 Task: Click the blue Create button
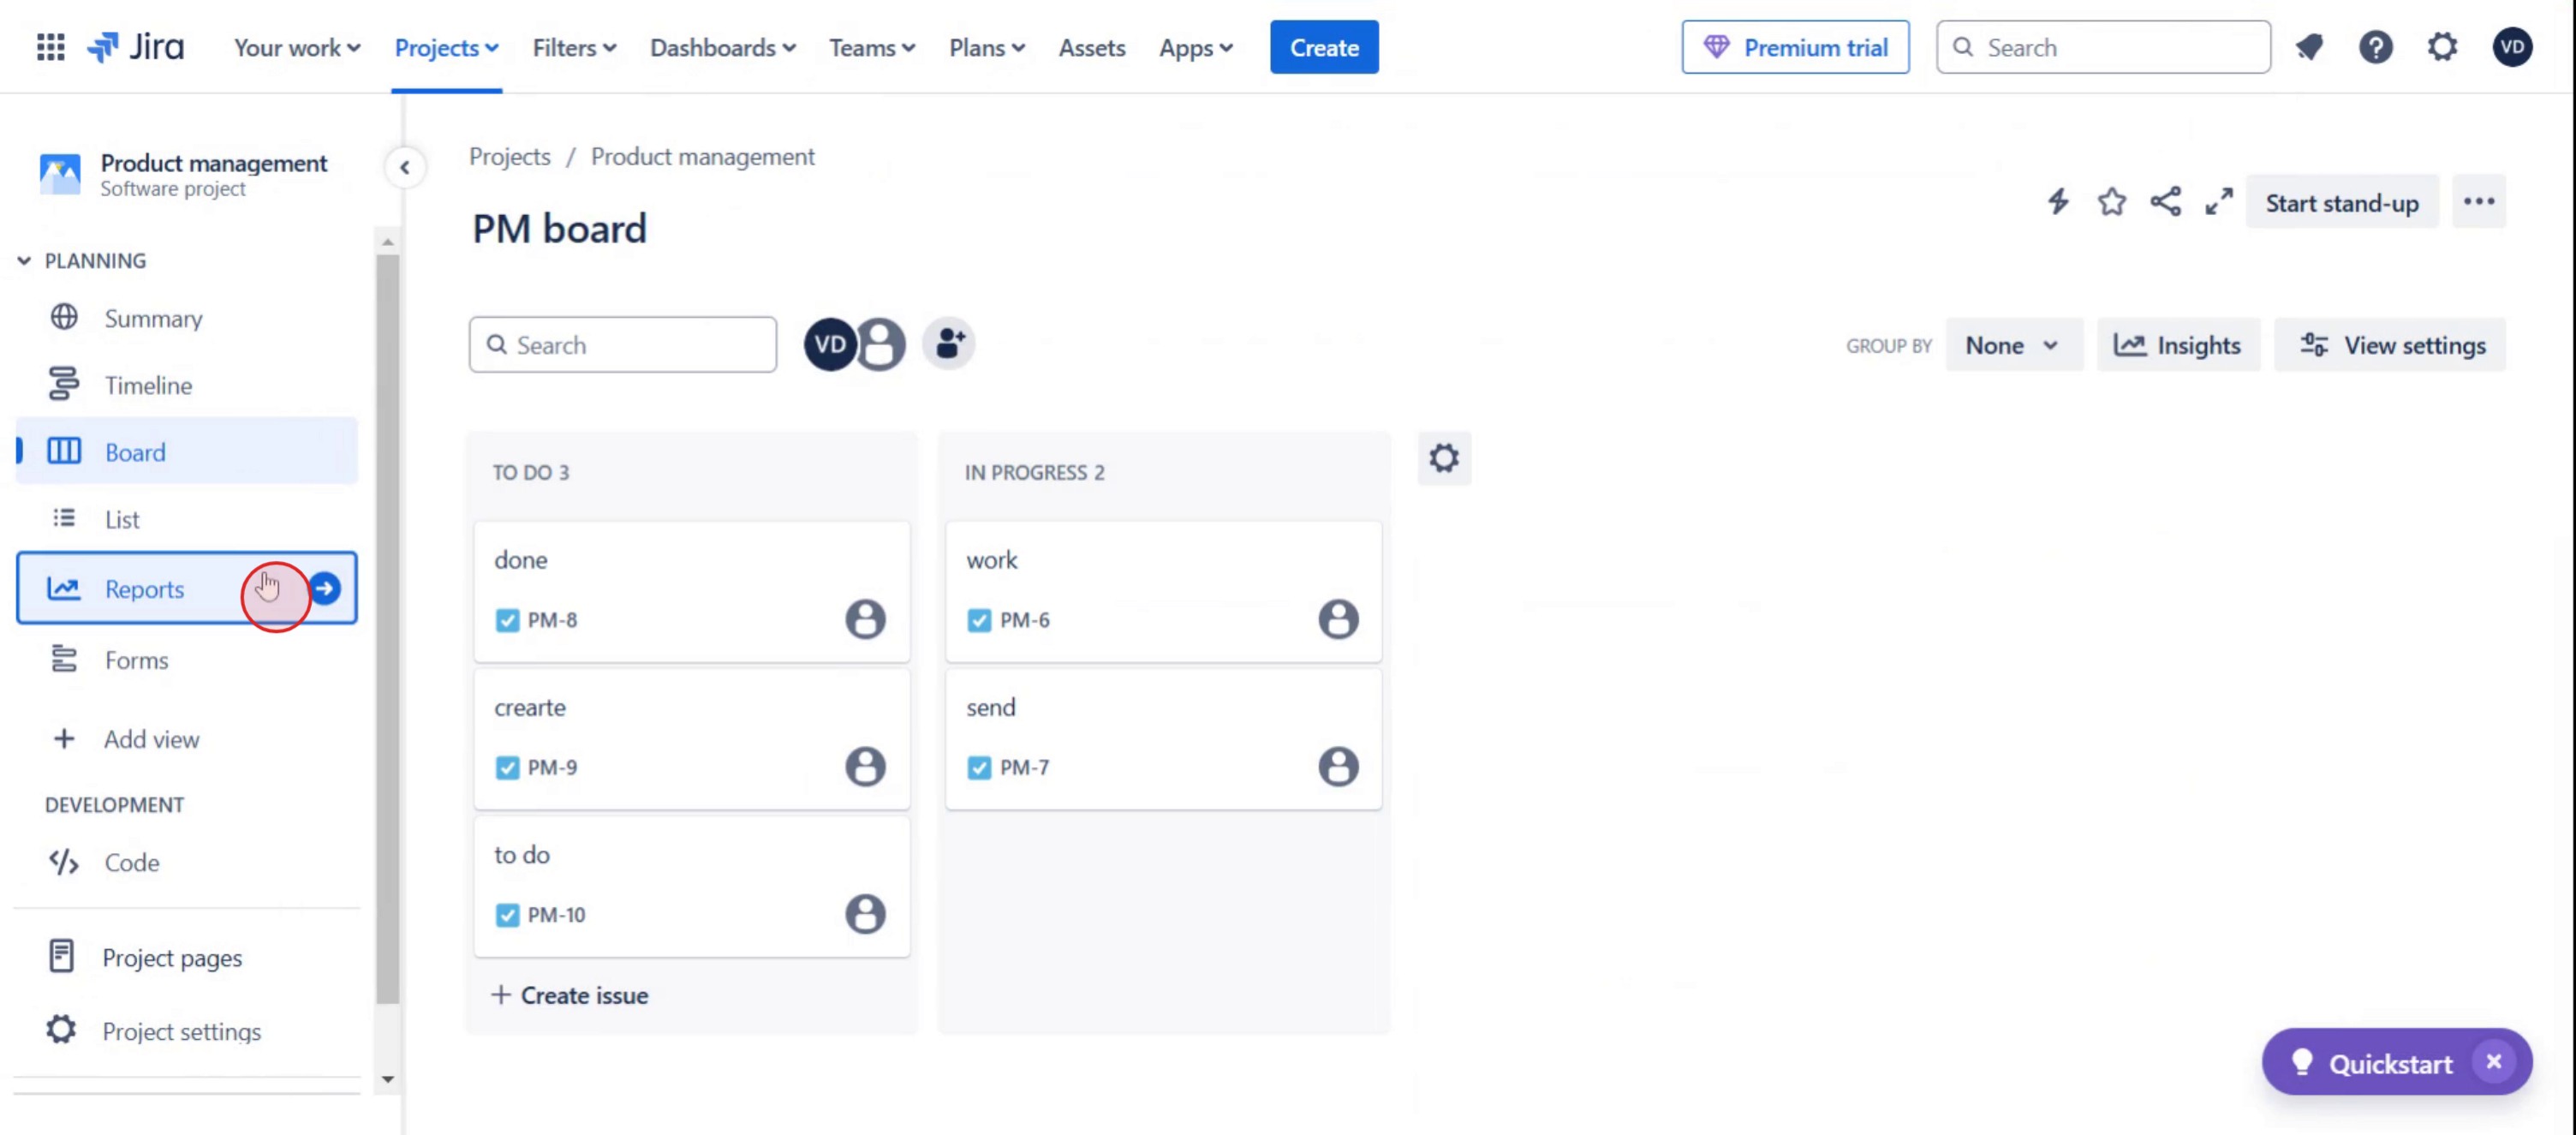[1323, 47]
